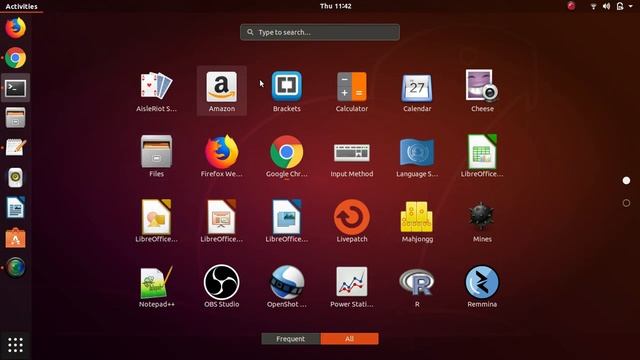The width and height of the screenshot is (640, 360).
Task: Open OBS Studio
Action: coord(222,287)
